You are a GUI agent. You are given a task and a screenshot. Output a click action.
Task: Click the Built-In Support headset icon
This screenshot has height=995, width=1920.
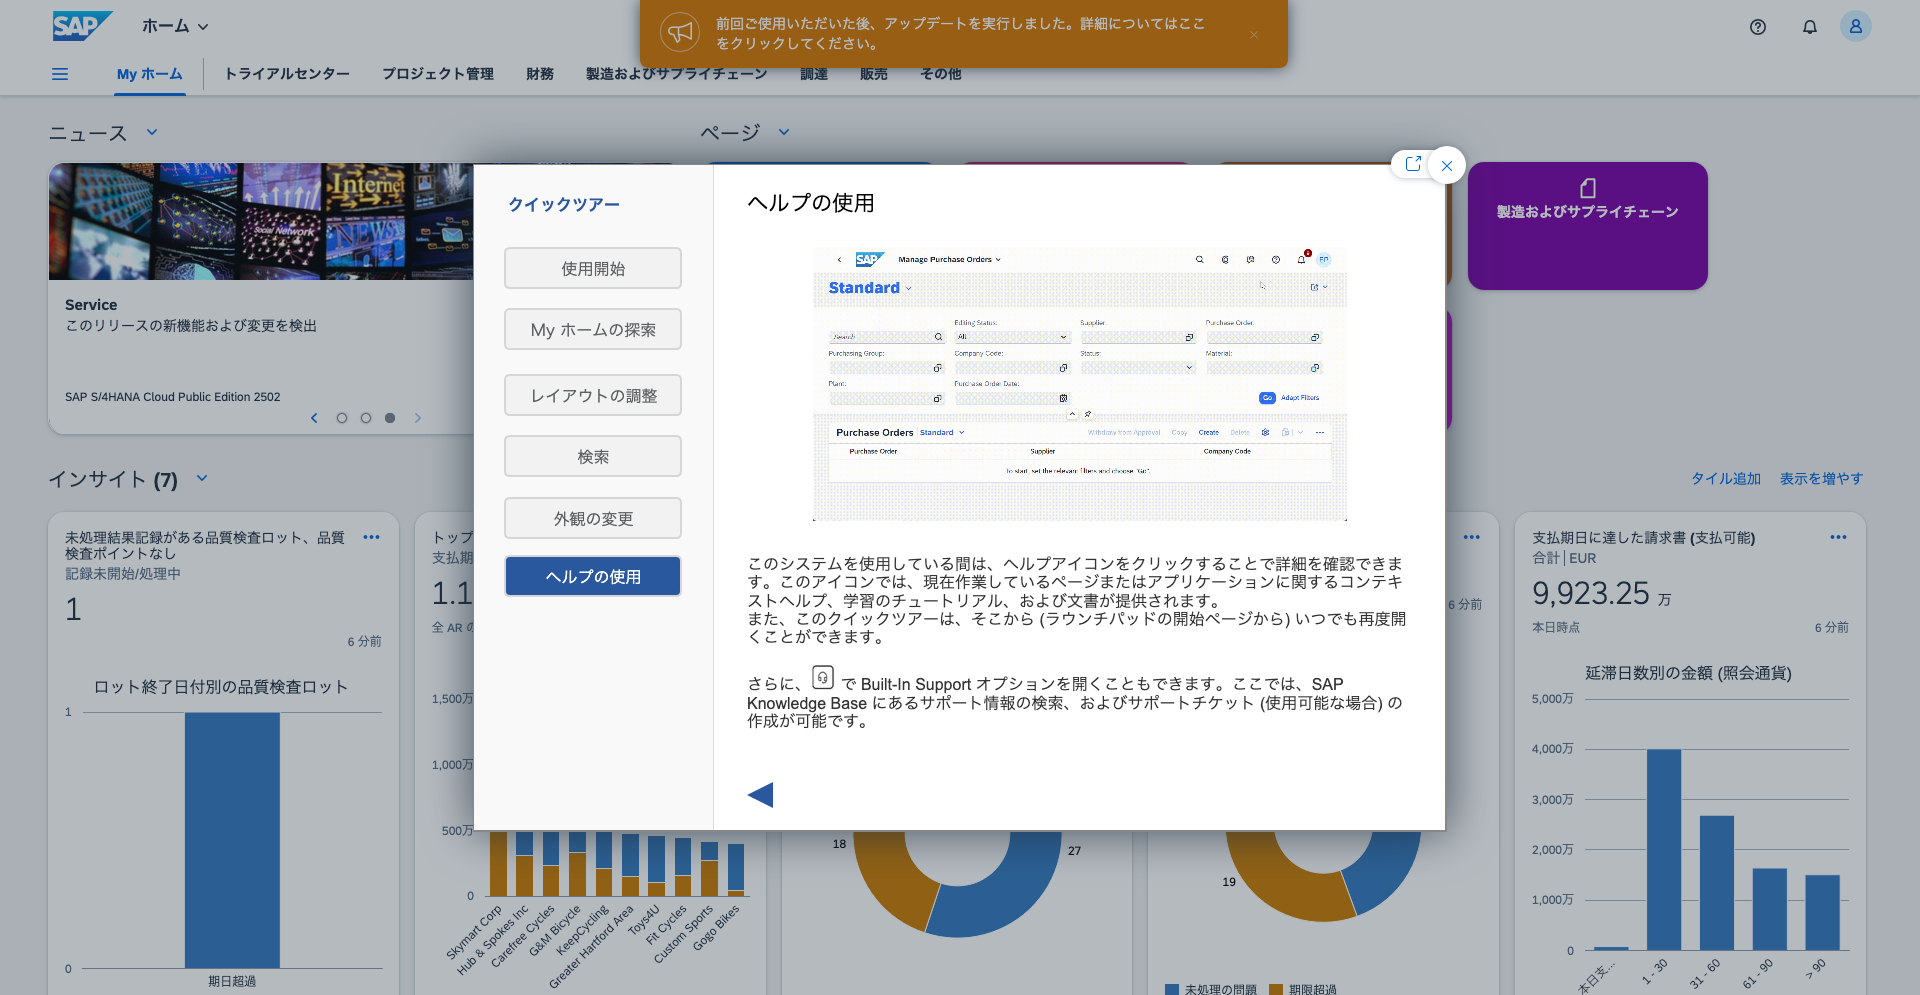(822, 678)
